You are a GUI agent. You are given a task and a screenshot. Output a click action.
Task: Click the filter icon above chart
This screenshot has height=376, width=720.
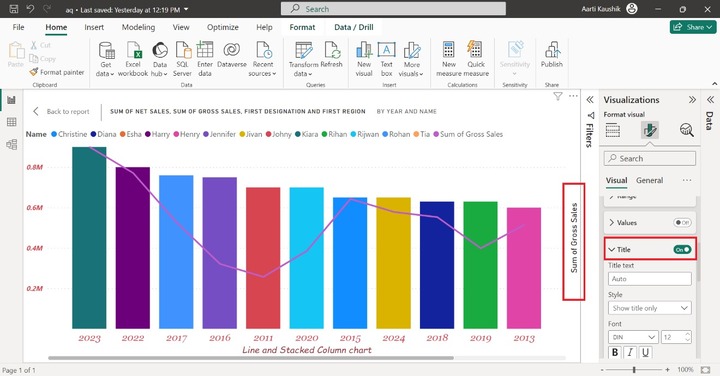(x=557, y=96)
